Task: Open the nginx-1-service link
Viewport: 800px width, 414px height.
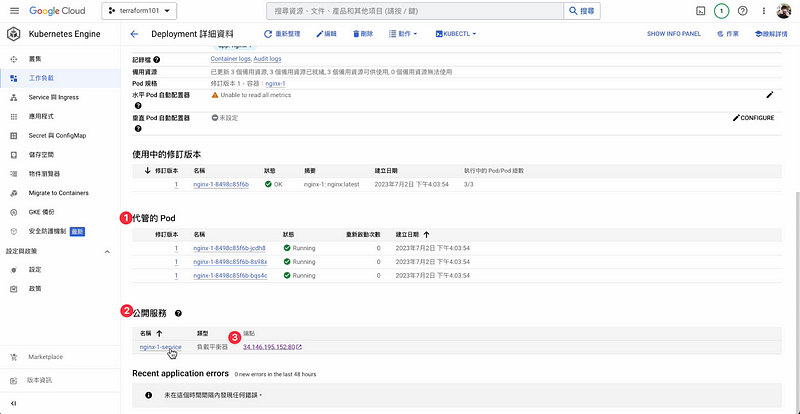Action: pyautogui.click(x=160, y=347)
